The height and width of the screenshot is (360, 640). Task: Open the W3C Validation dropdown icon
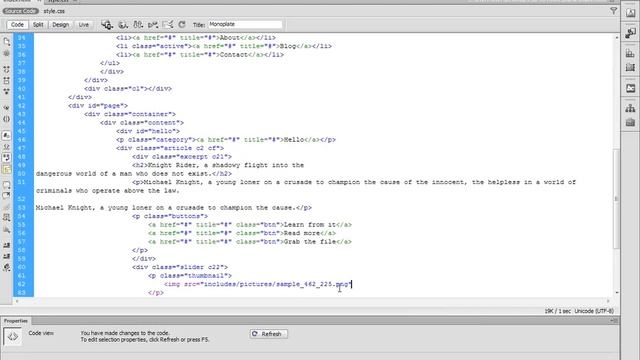[x=153, y=25]
